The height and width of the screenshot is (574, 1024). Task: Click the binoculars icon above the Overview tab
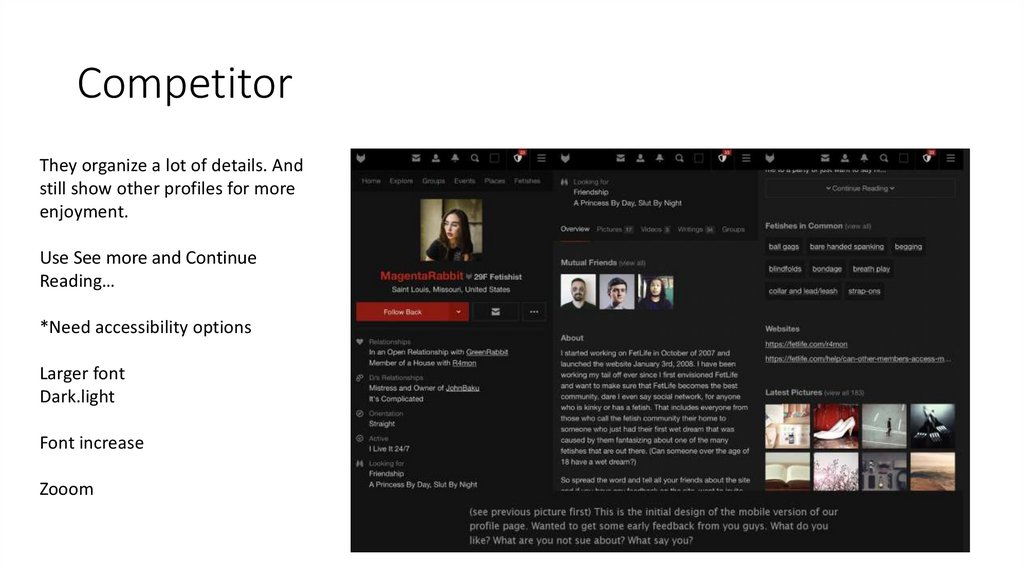(564, 182)
